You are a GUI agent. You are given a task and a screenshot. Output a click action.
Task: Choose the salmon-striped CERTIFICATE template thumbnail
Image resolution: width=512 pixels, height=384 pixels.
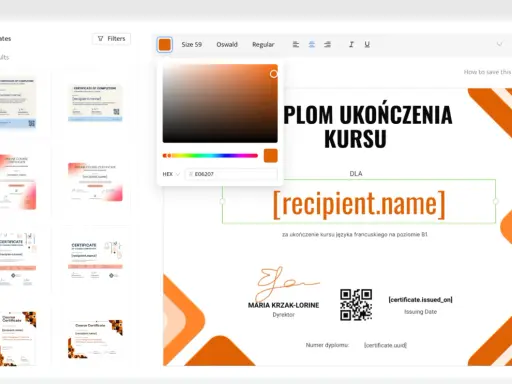coord(95,260)
